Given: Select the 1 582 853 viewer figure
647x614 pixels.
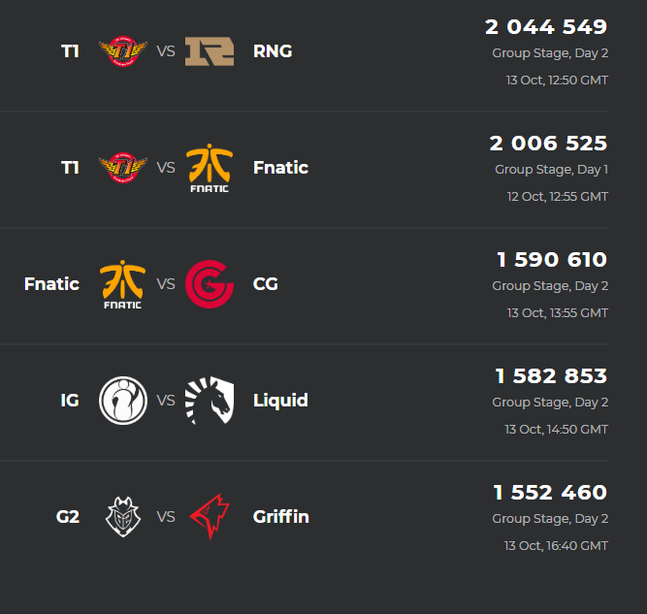Looking at the screenshot, I should tap(551, 376).
